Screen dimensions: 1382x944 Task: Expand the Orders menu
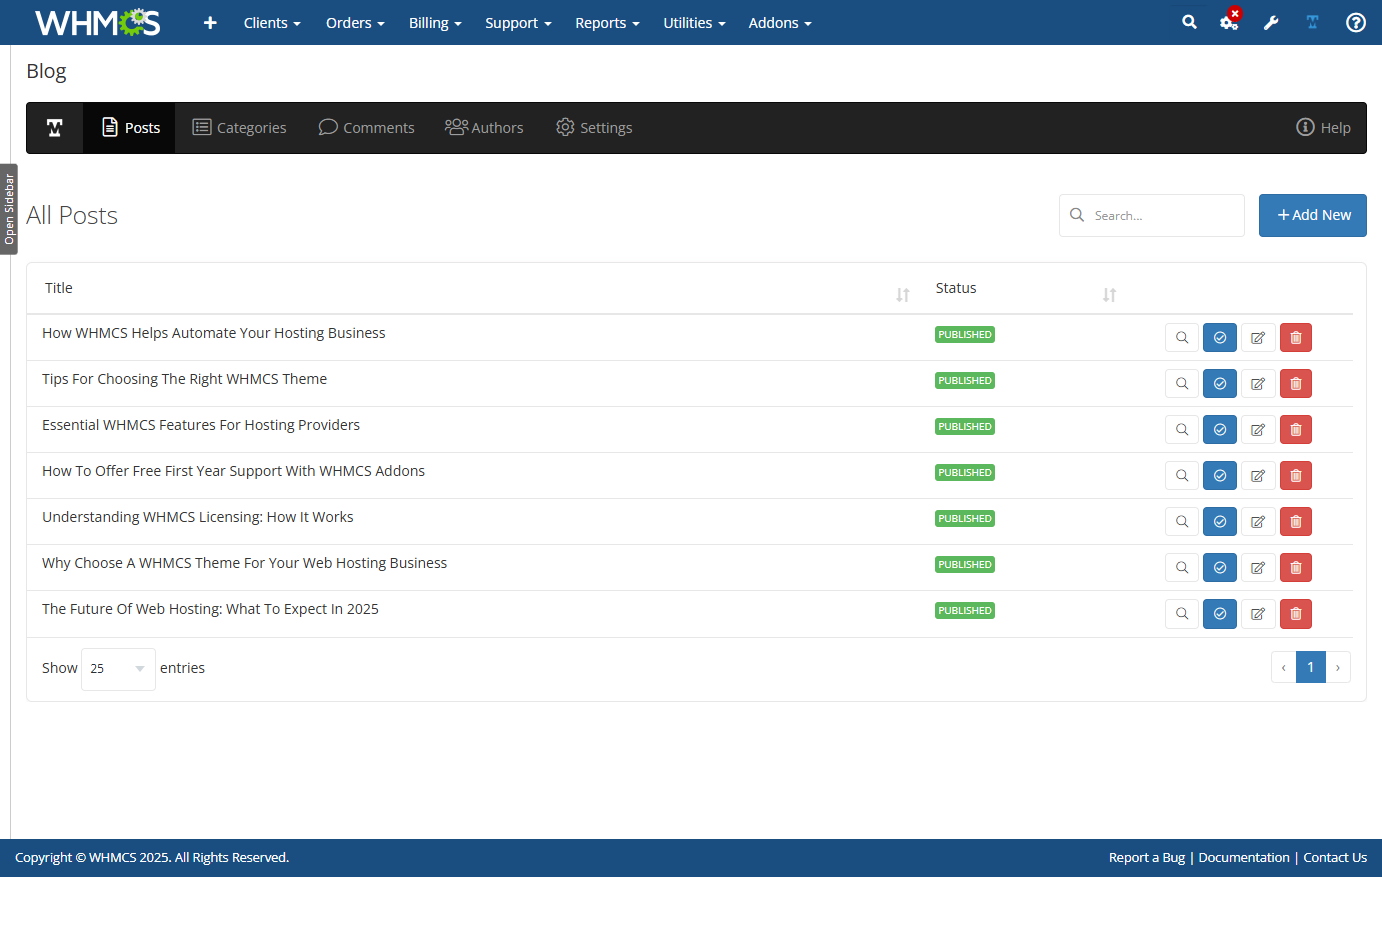(355, 23)
